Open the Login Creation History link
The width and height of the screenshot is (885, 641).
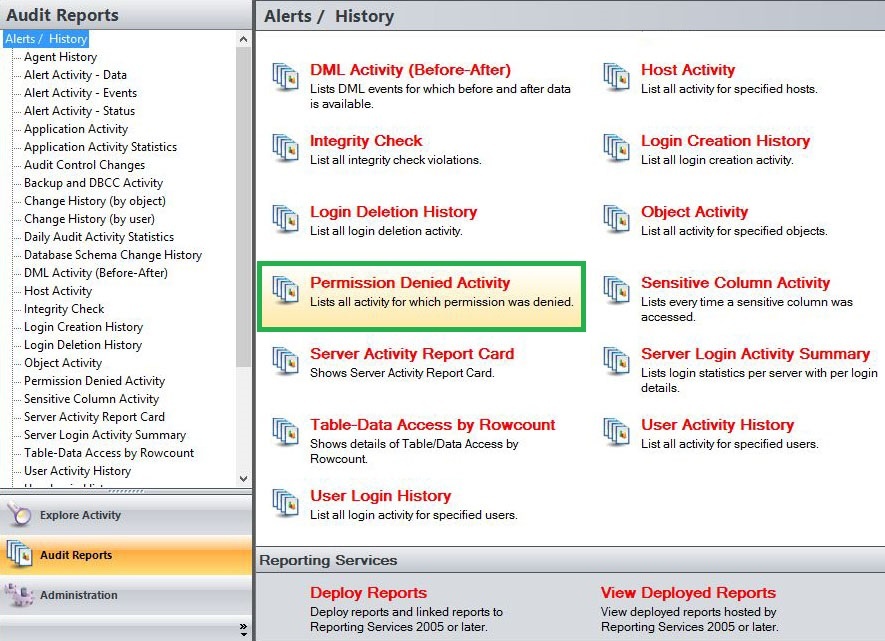click(x=725, y=141)
